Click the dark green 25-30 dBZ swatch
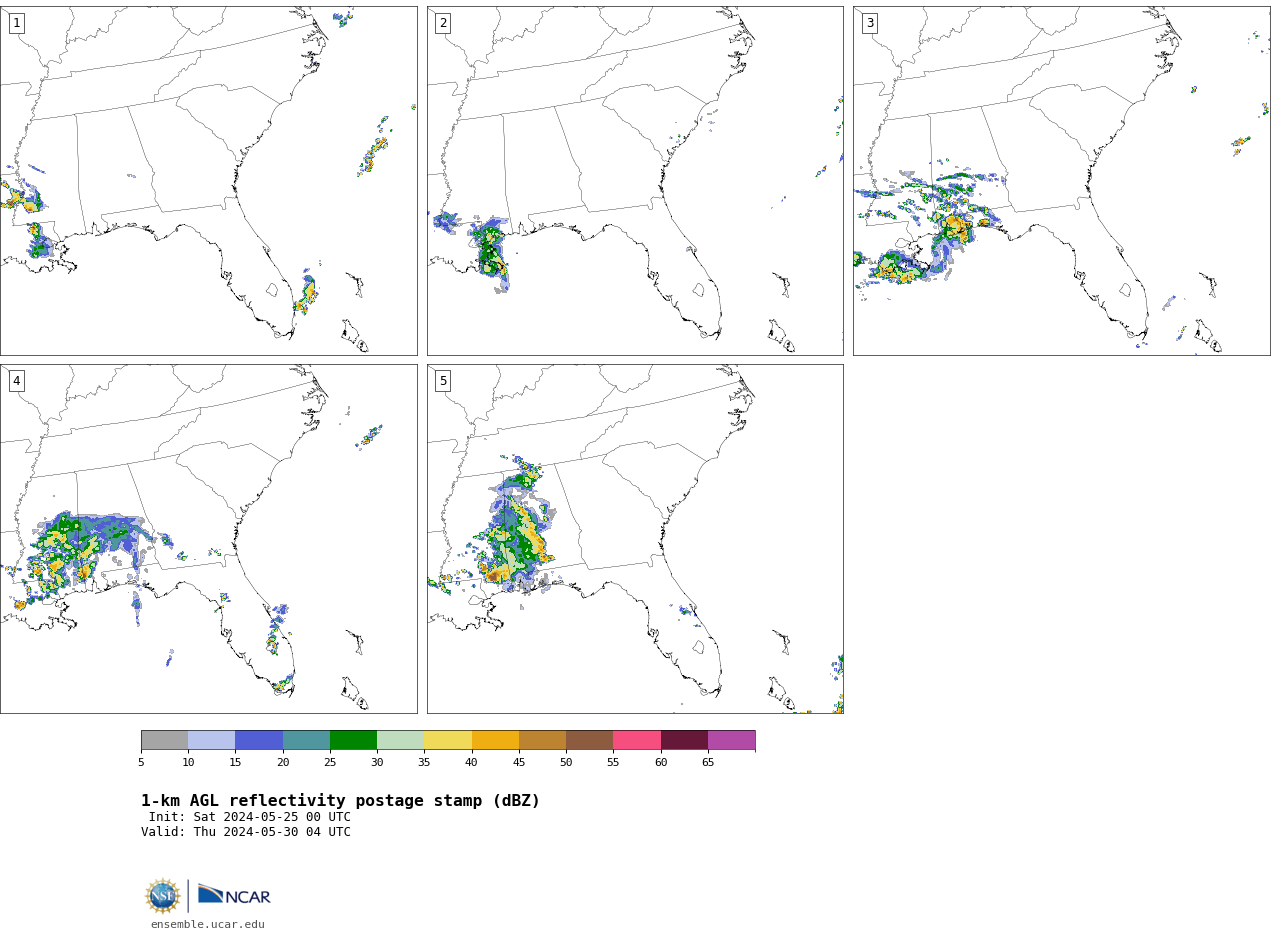The width and height of the screenshot is (1280, 936). pos(353,740)
